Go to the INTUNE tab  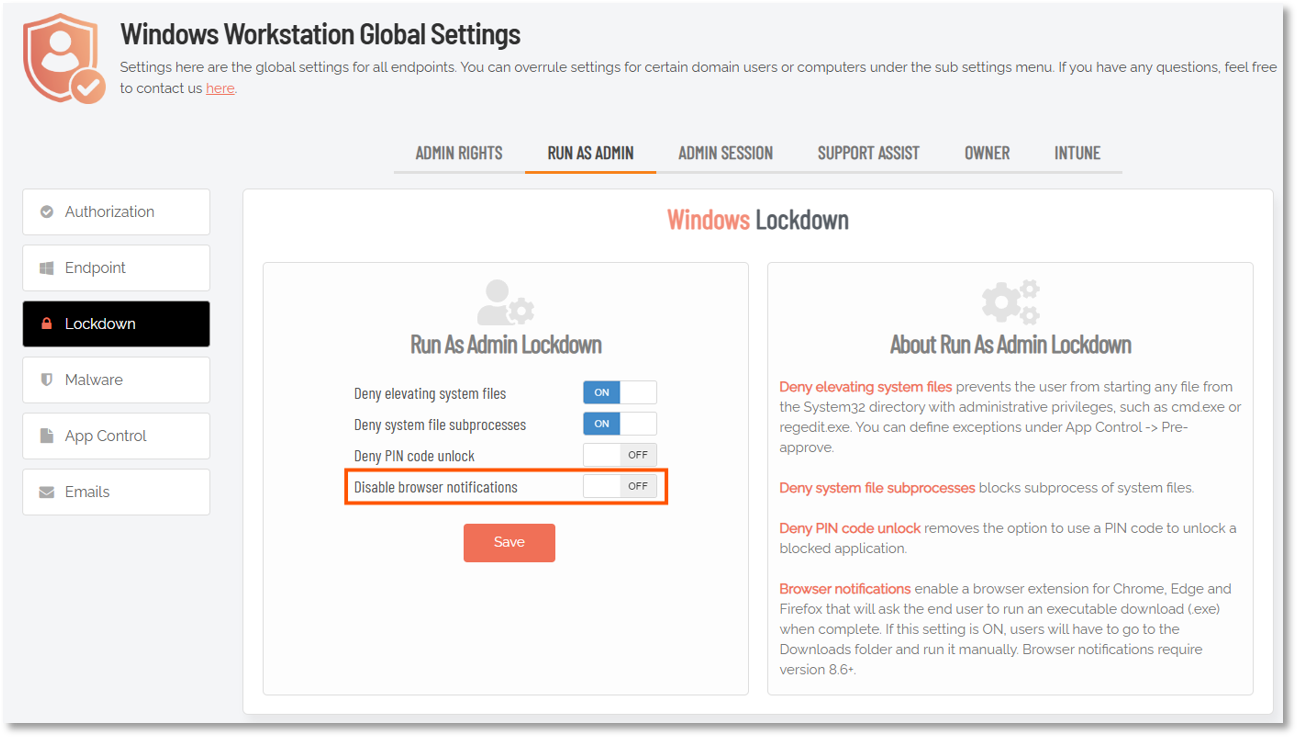click(1077, 153)
